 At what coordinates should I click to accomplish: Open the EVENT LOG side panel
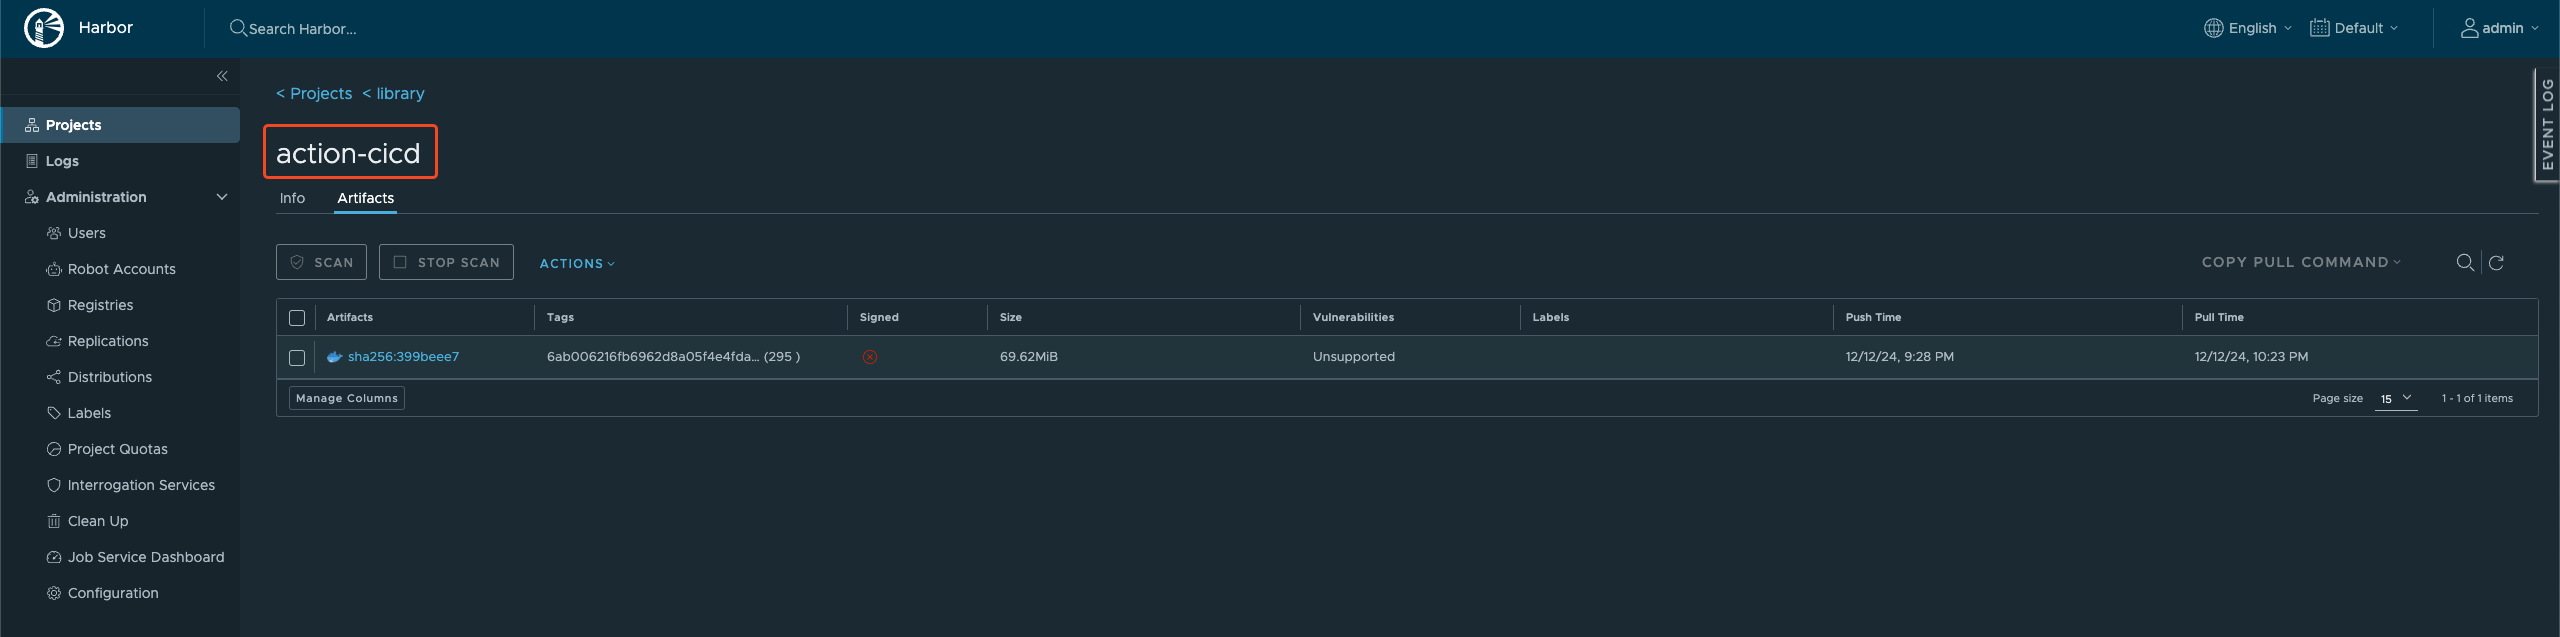coord(2546,125)
